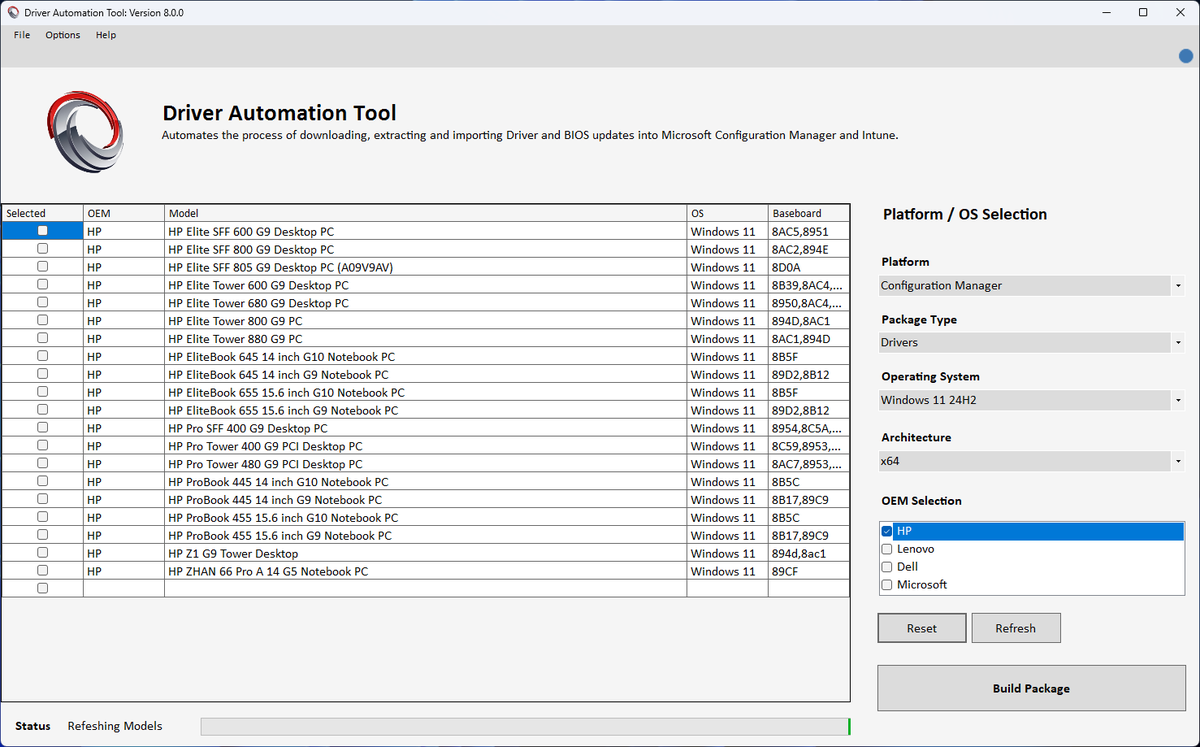Click baseboard cell 89CF
The height and width of the screenshot is (747, 1200).
click(x=809, y=571)
